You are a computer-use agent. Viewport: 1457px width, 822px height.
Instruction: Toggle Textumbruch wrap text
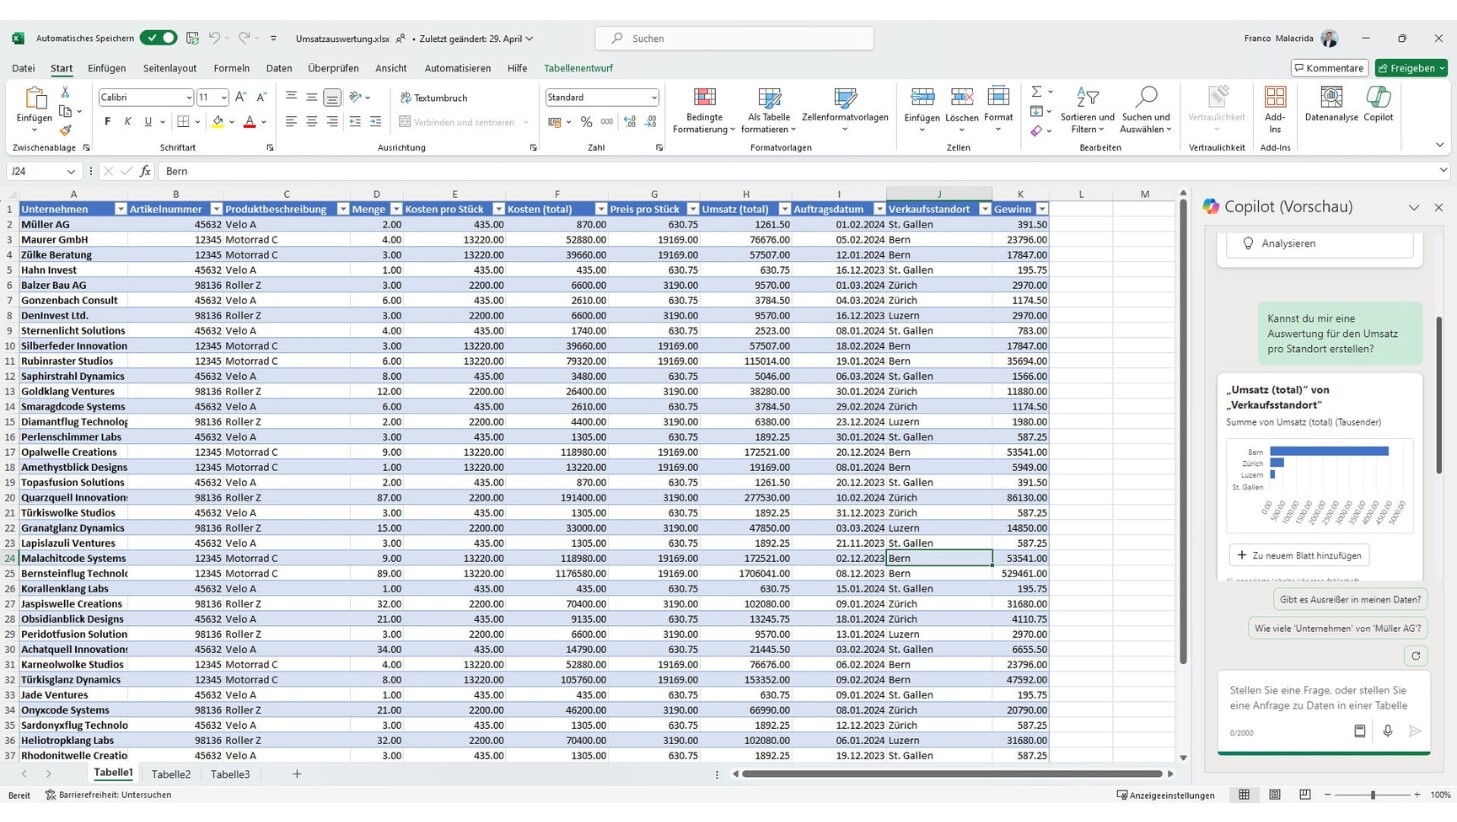434,98
